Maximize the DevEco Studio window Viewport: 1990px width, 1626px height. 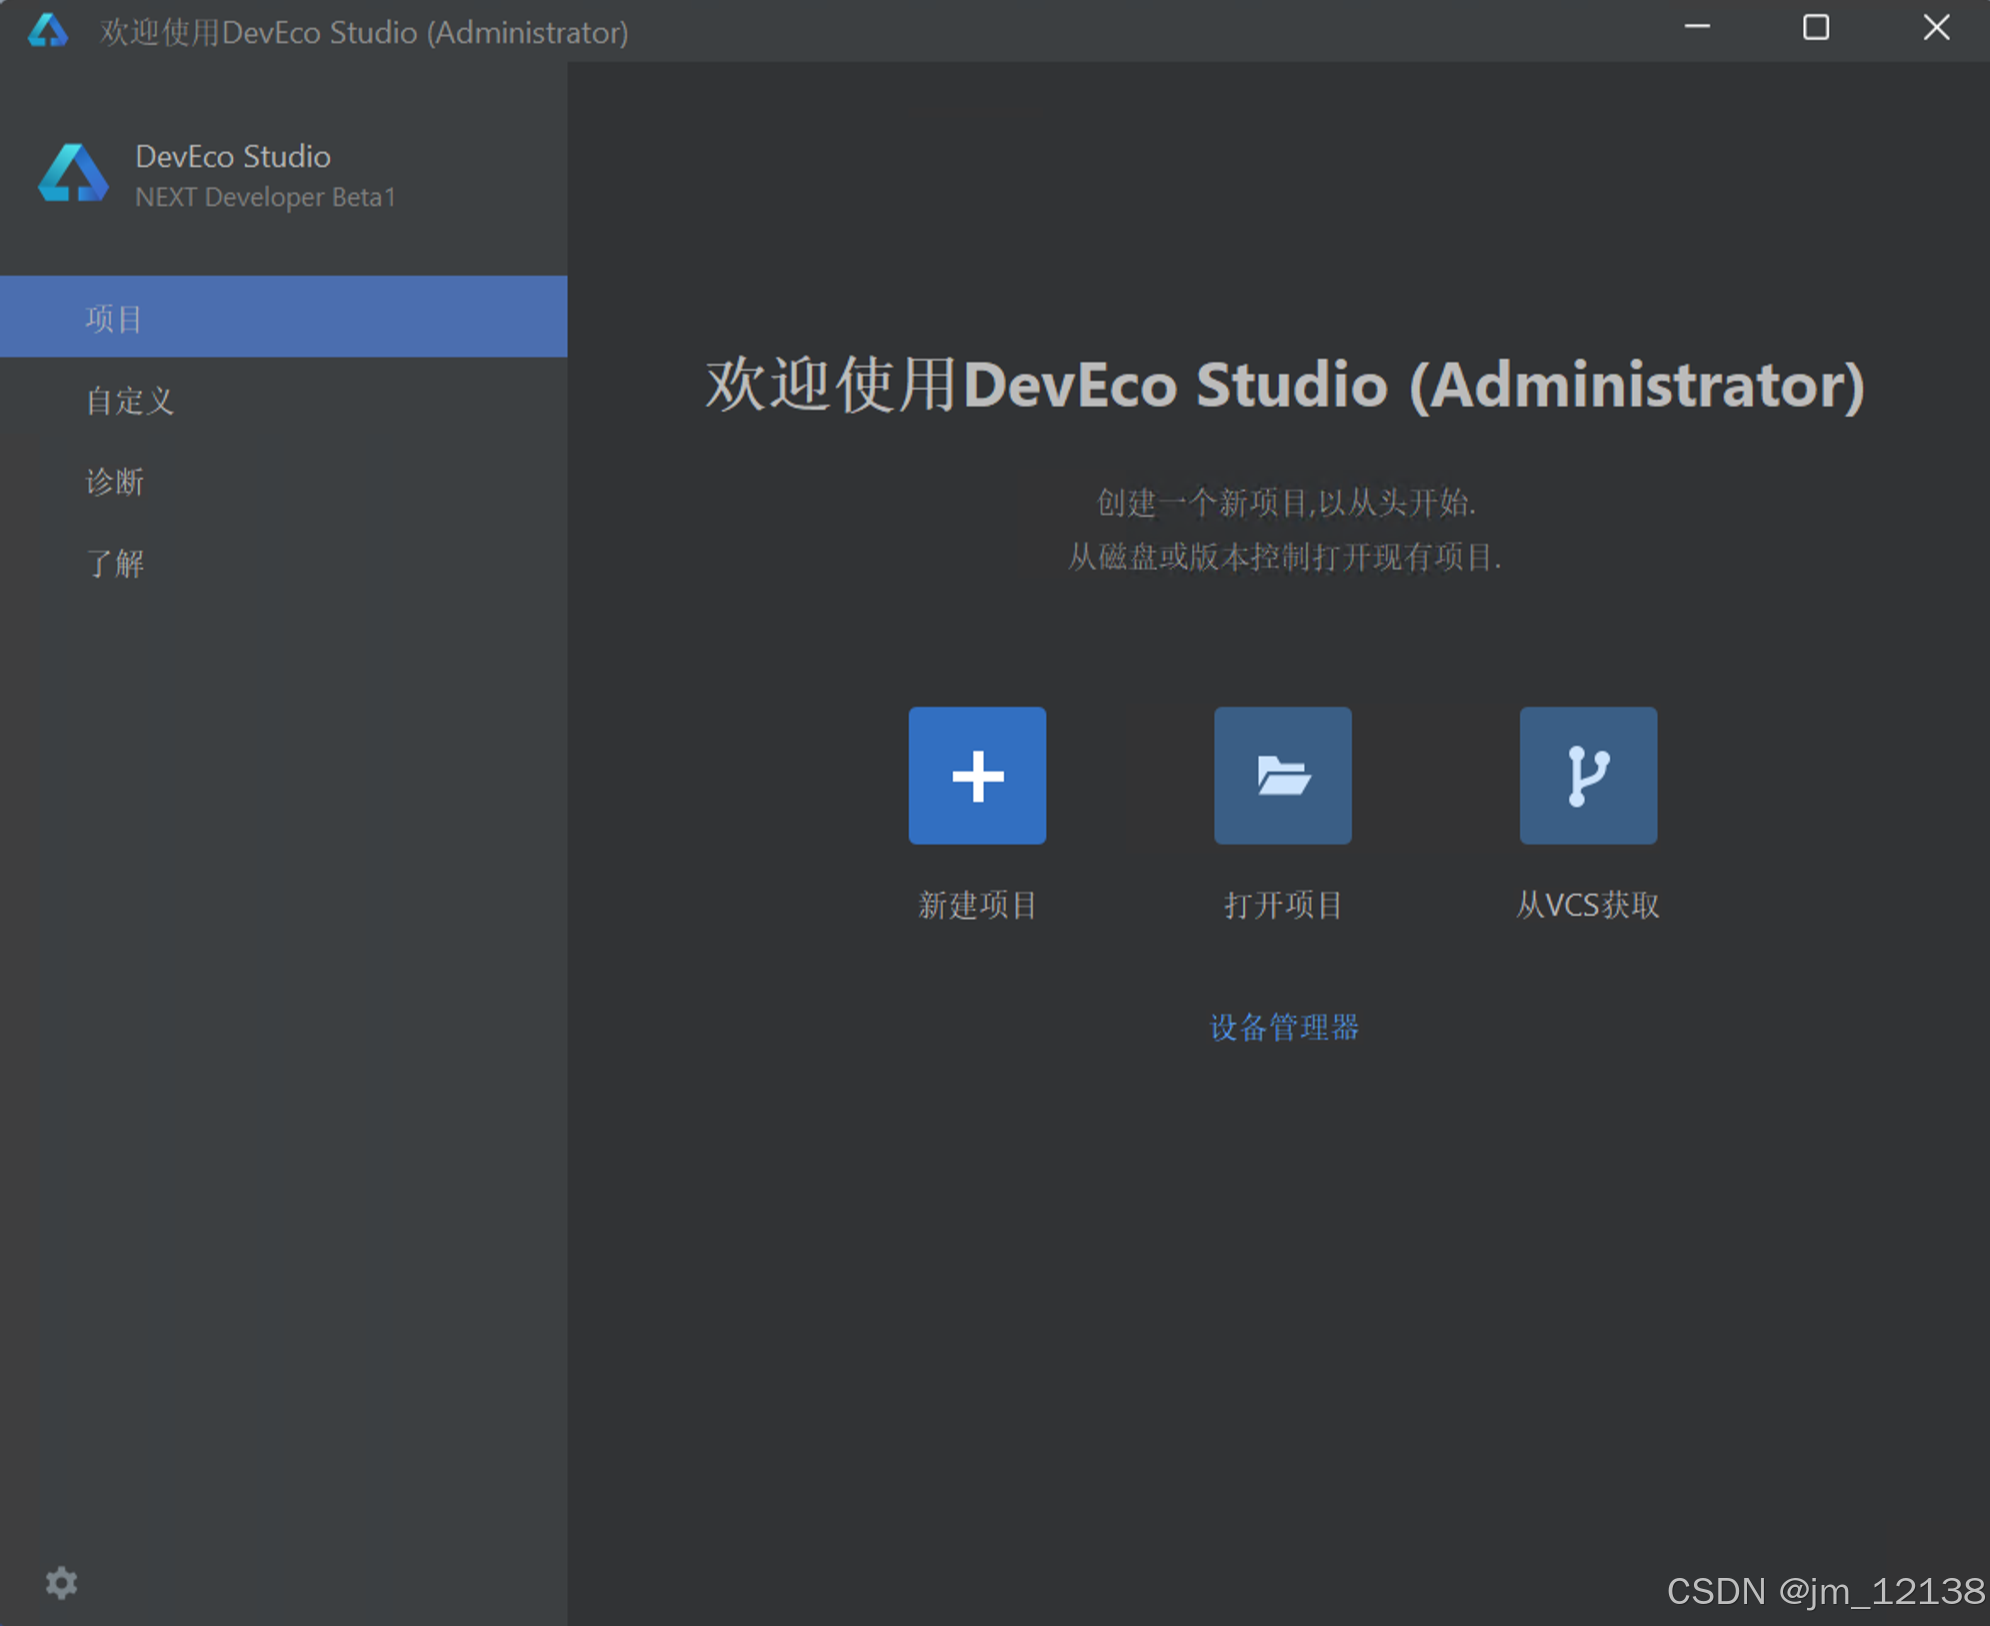click(x=1816, y=28)
